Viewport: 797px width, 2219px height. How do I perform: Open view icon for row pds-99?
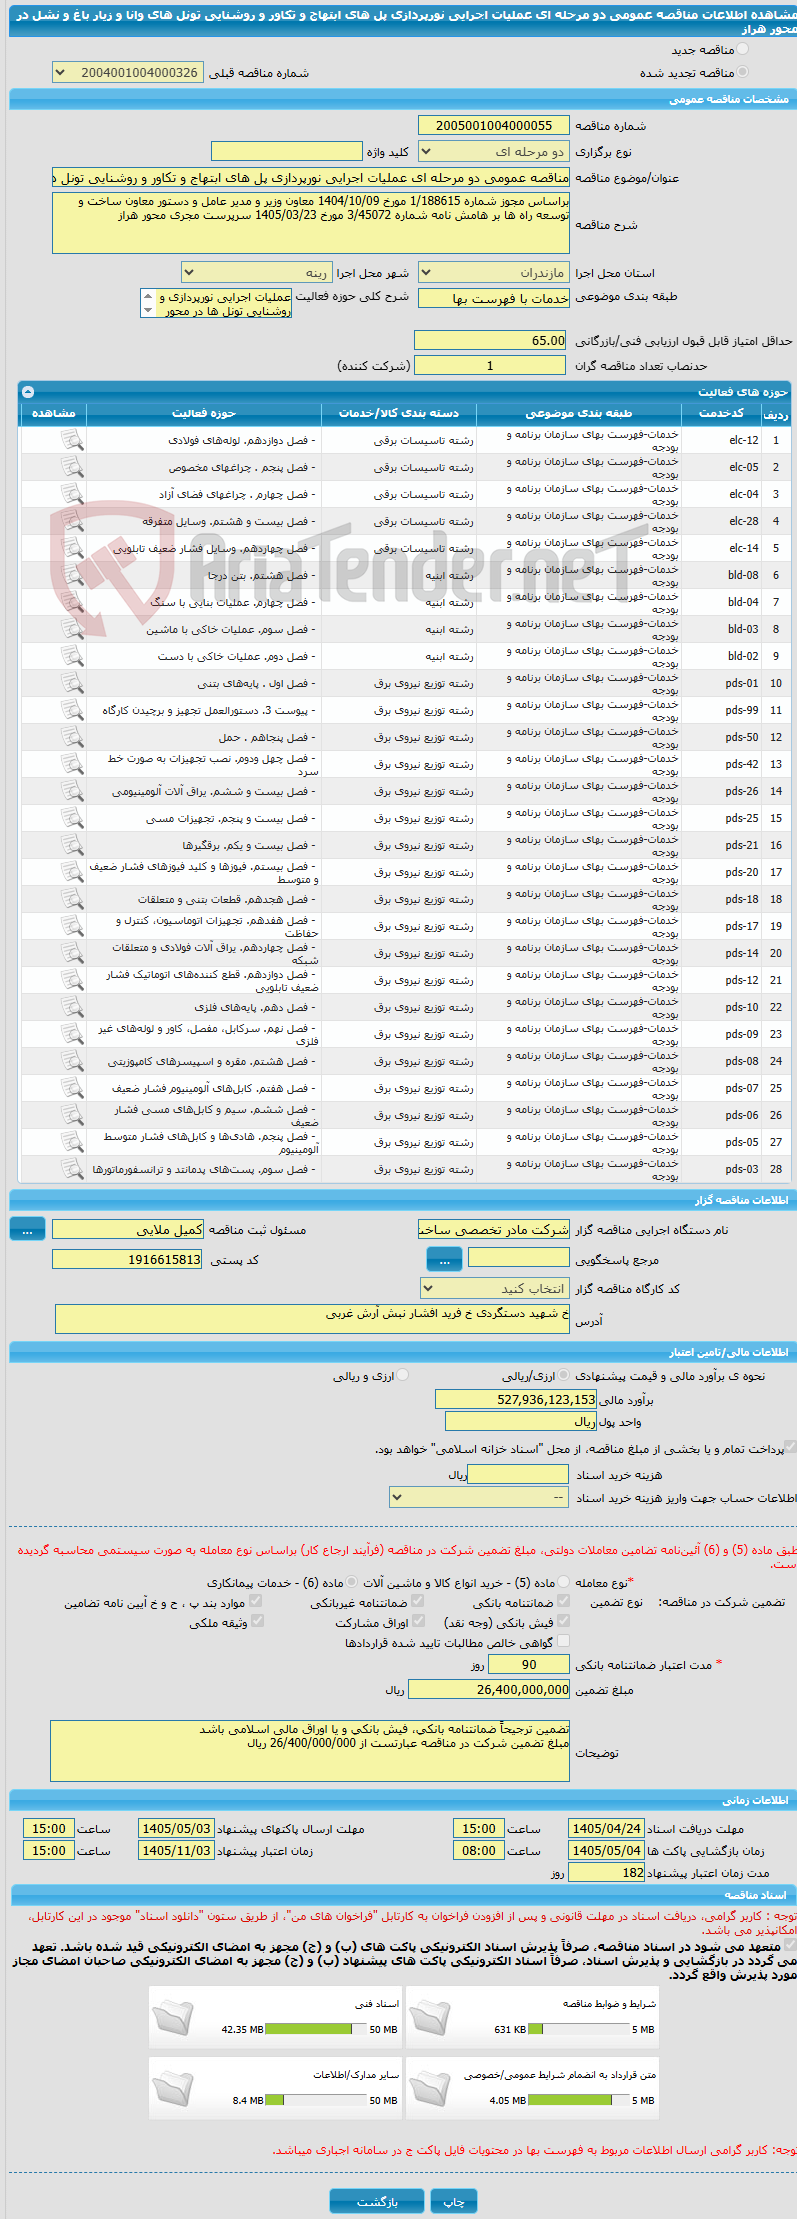(x=72, y=710)
